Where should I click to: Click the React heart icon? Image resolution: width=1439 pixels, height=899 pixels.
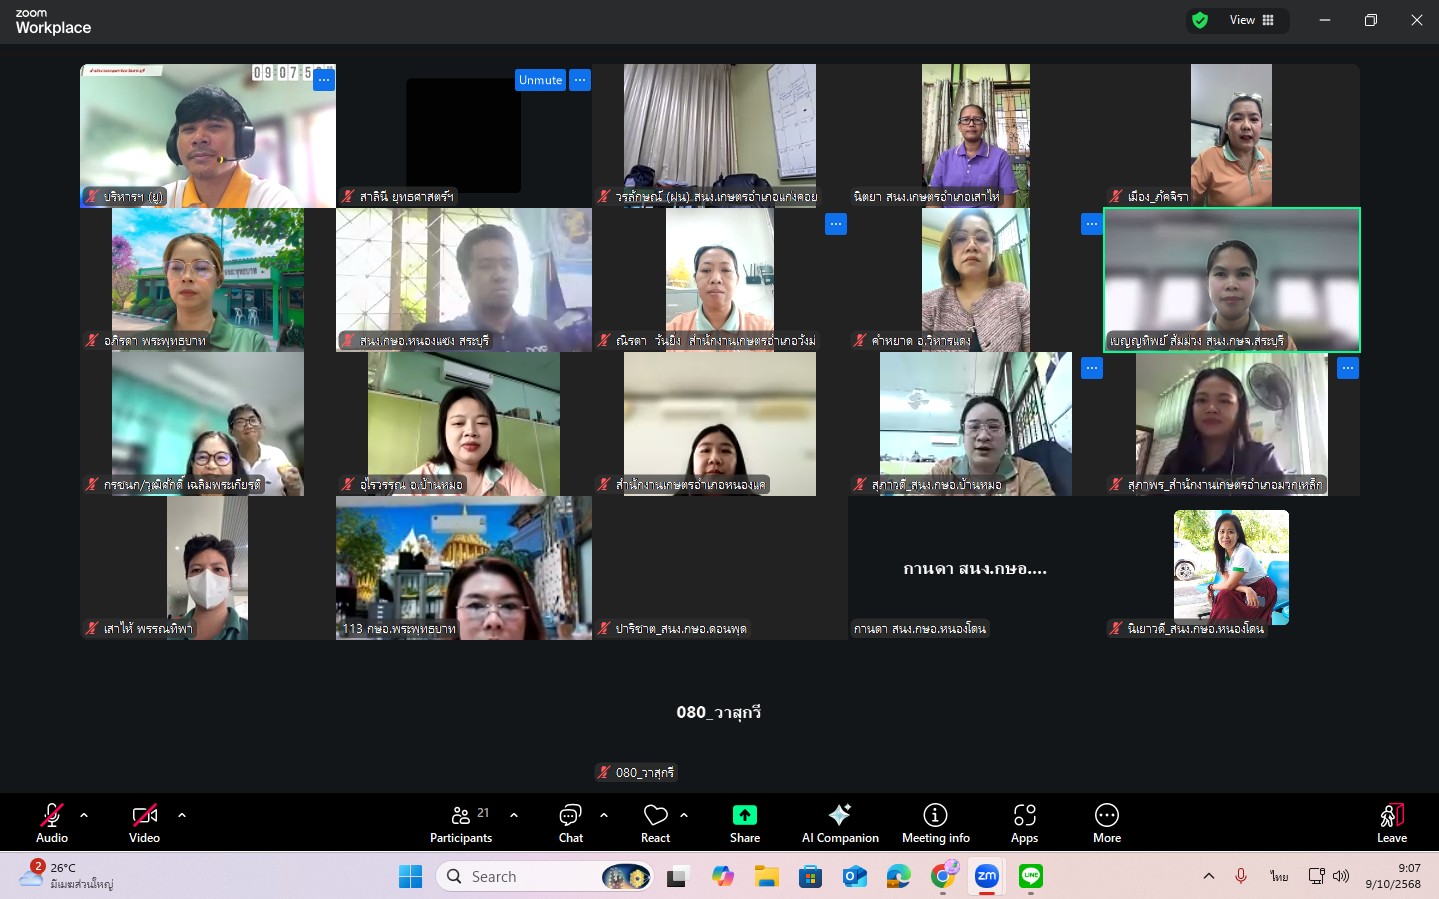point(655,822)
